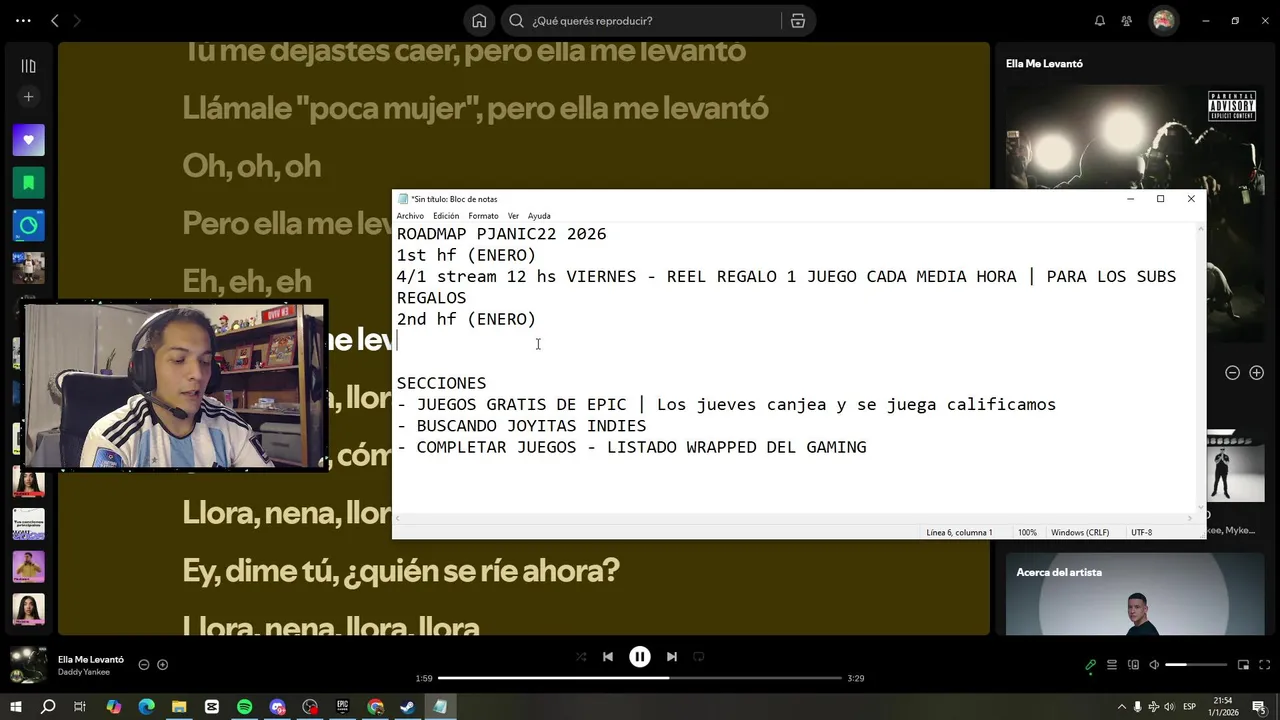Toggle shuffle in Spotify player
This screenshot has width=1280, height=720.
(581, 657)
